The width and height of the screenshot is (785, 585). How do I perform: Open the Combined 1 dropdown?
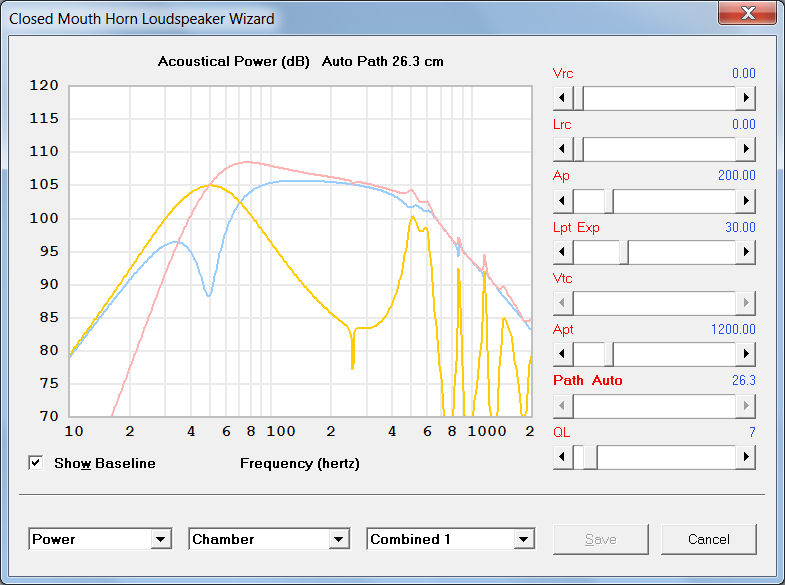point(523,539)
